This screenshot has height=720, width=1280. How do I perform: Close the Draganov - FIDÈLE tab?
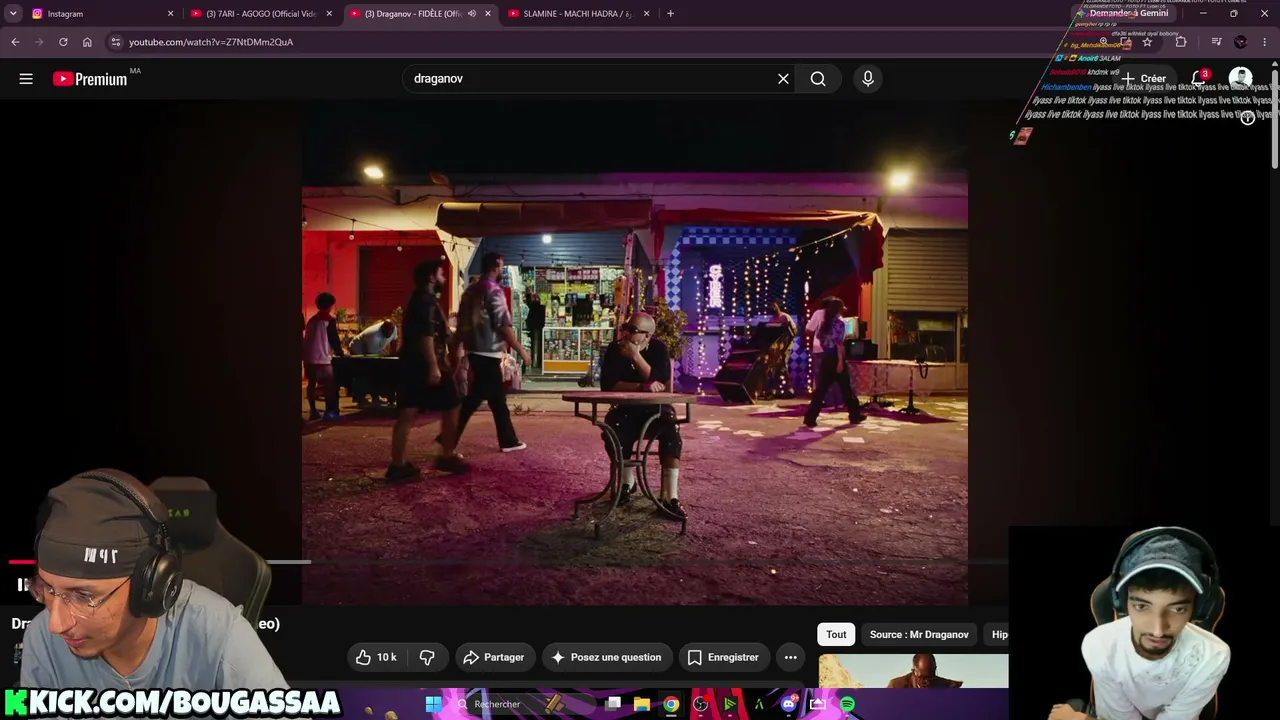point(488,14)
